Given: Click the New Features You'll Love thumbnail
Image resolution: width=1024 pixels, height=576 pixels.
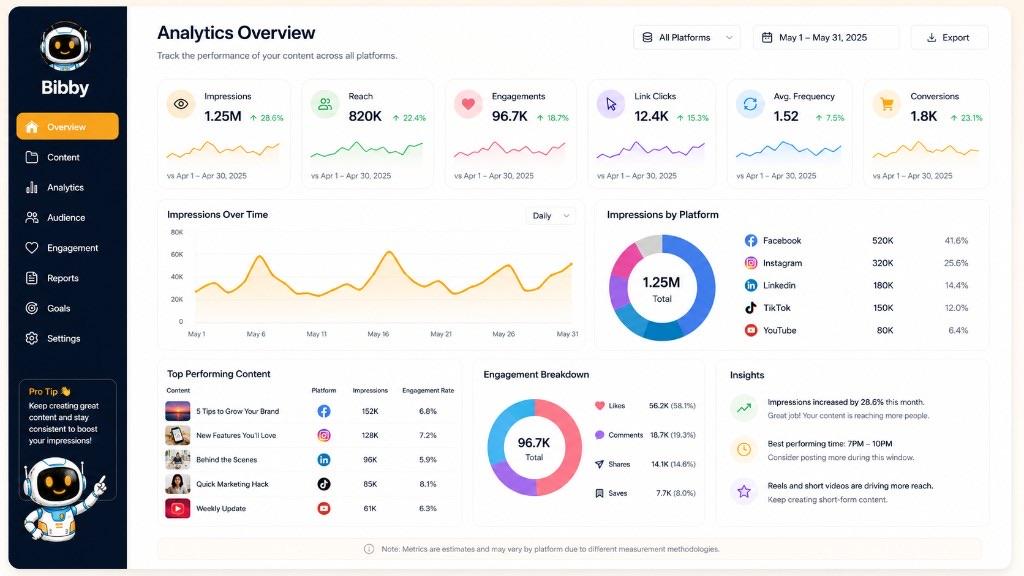Looking at the screenshot, I should (178, 435).
